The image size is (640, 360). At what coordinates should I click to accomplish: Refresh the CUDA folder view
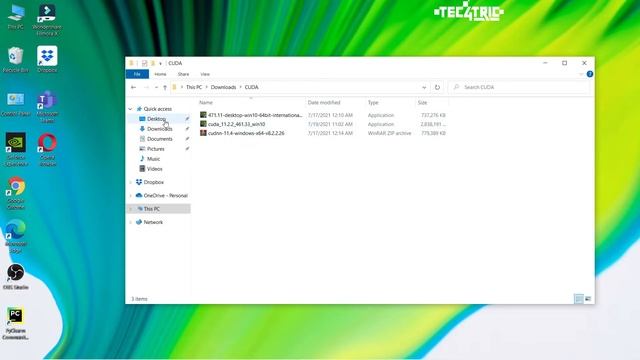pos(437,87)
